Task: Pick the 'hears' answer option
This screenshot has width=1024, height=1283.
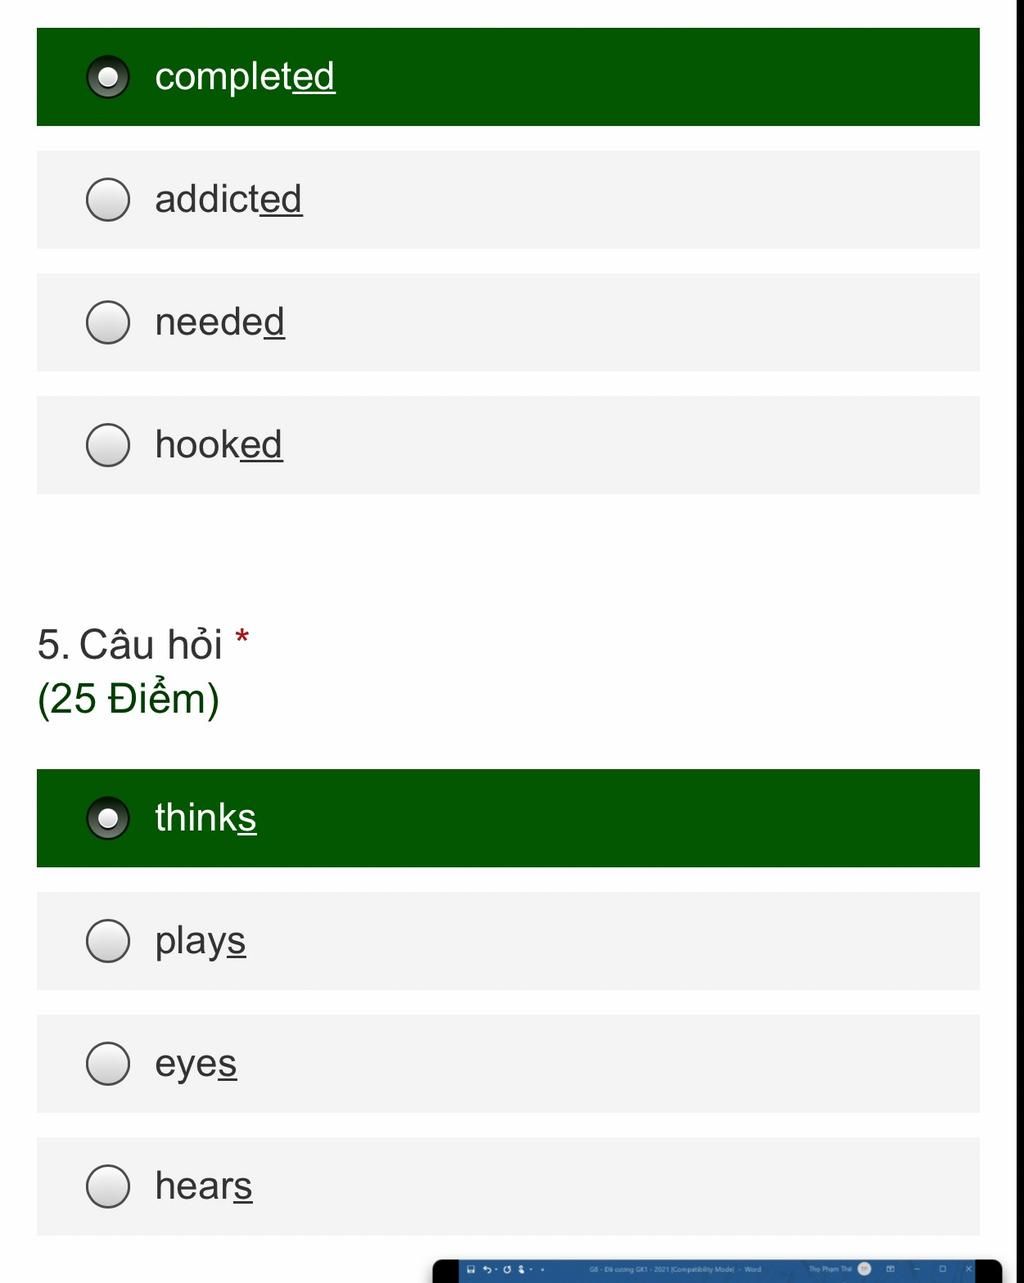Action: pos(508,1186)
